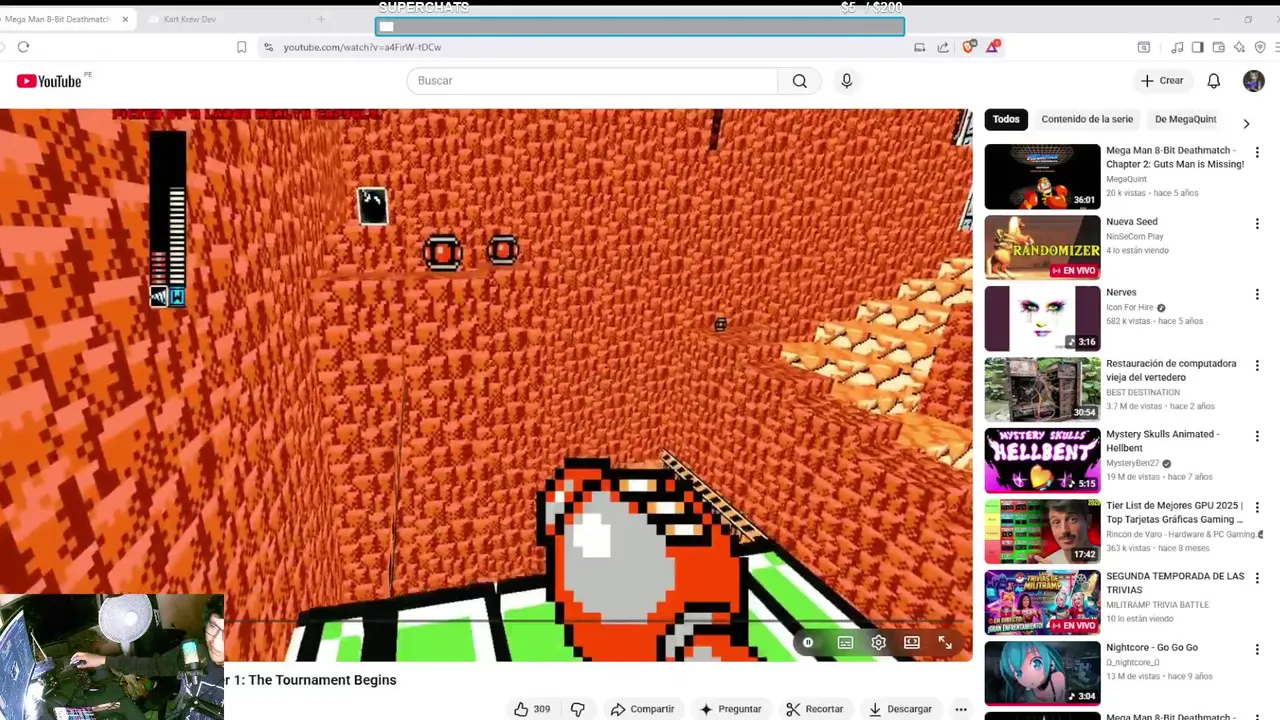Toggle the browser sidebar panel icon
The image size is (1280, 720).
[1198, 47]
